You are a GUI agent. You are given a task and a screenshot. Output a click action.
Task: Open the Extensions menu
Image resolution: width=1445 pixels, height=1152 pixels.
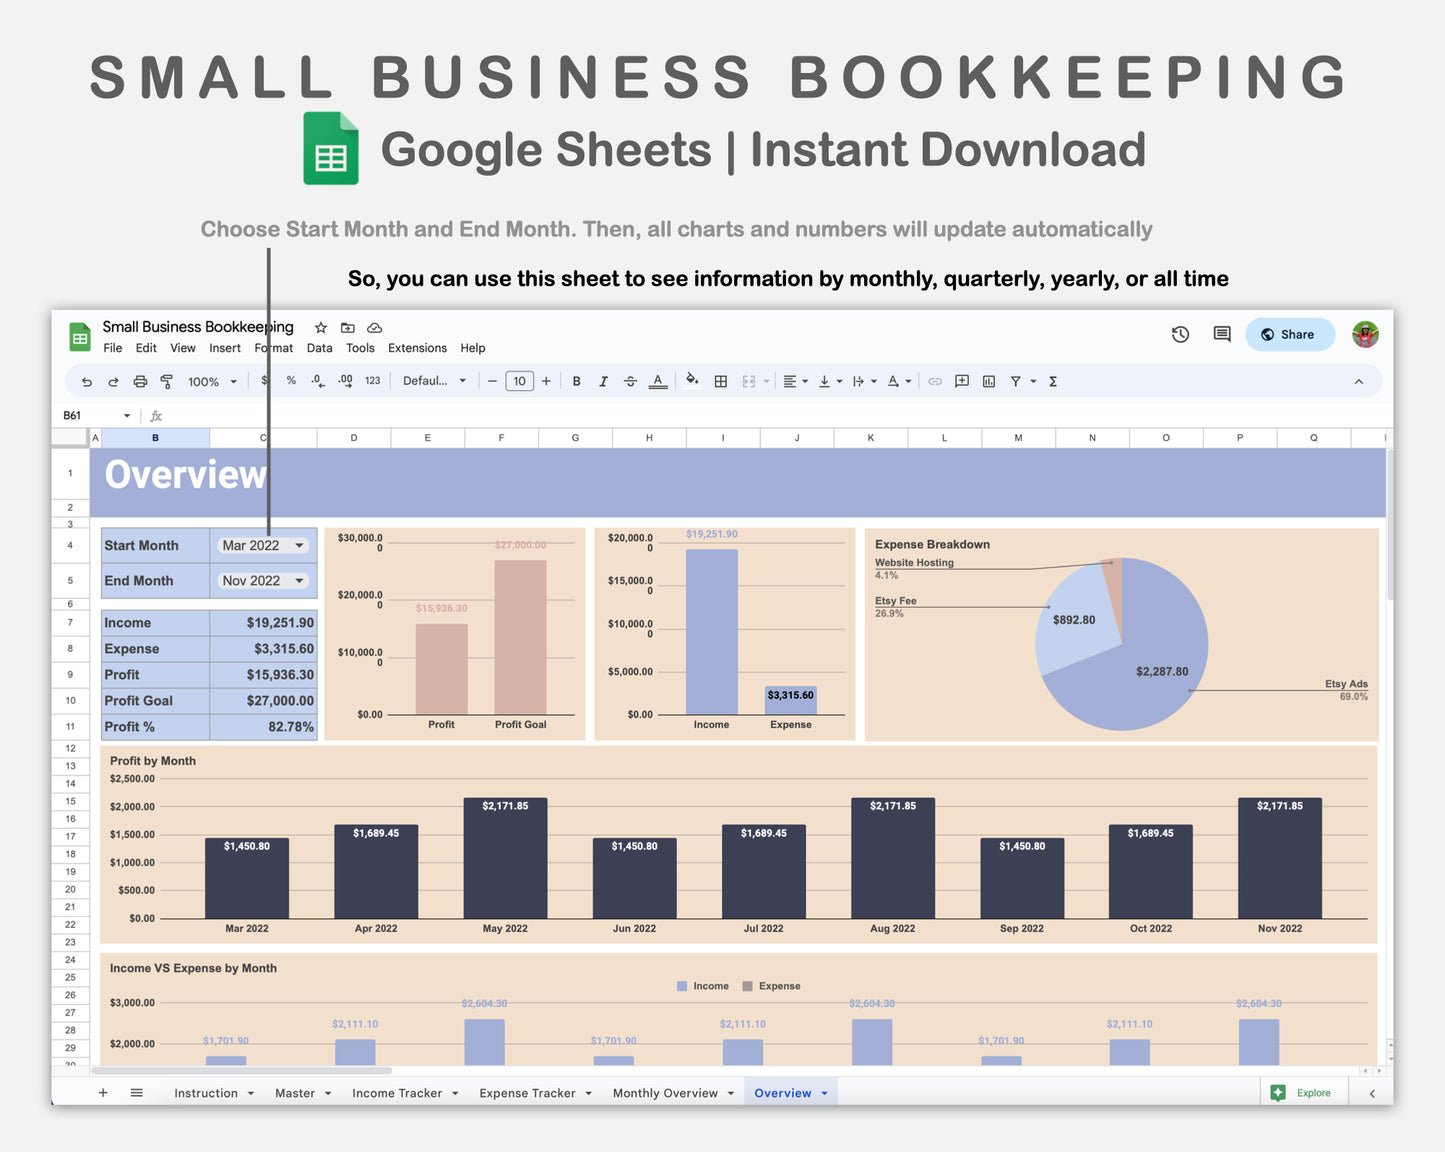pyautogui.click(x=417, y=348)
